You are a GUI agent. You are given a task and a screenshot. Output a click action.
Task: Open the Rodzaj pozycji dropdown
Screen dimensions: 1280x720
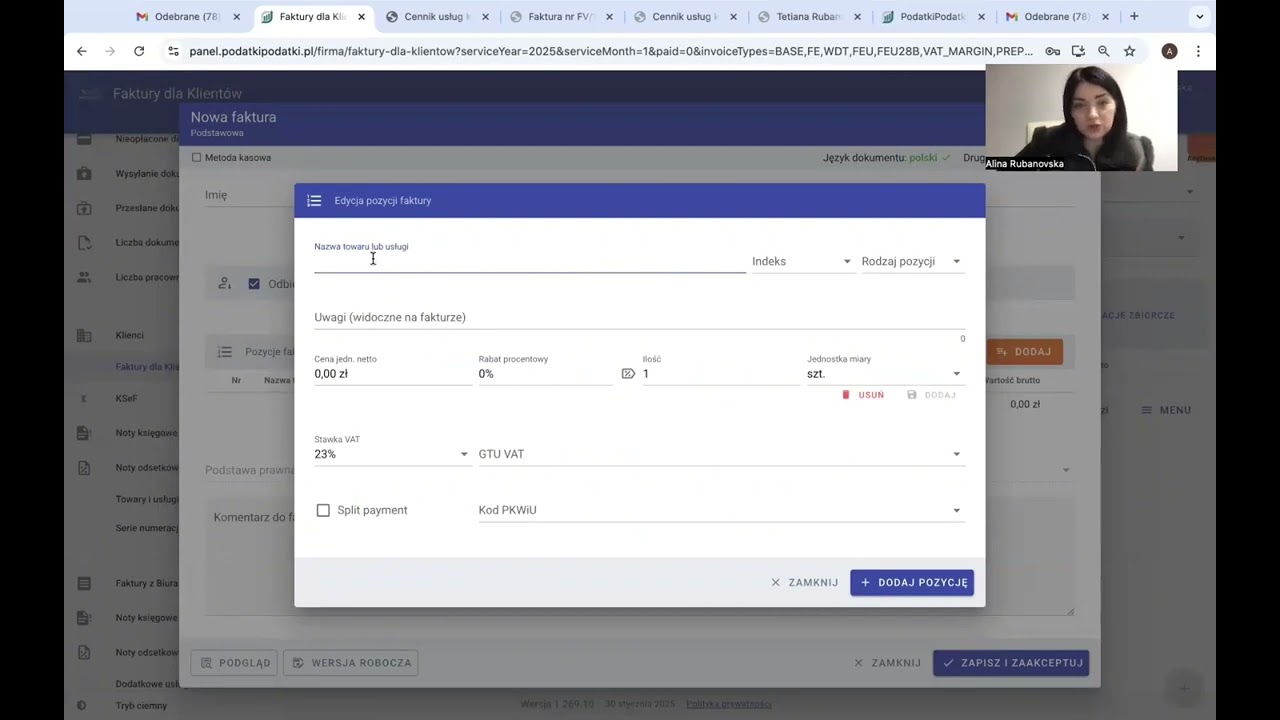coord(912,261)
